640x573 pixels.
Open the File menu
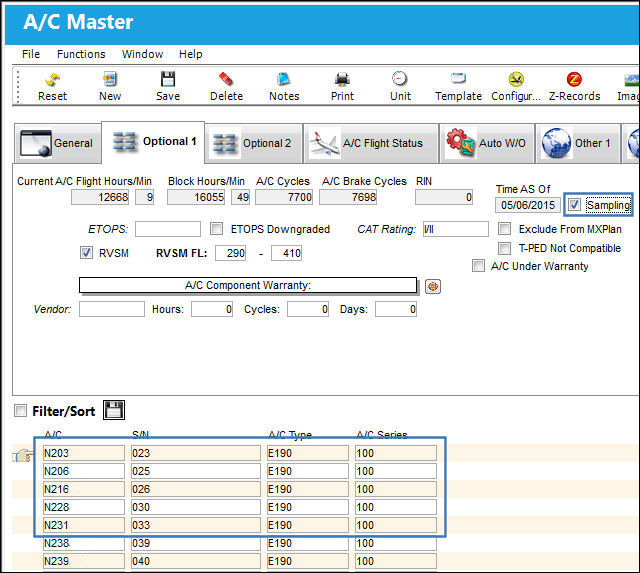tap(31, 54)
